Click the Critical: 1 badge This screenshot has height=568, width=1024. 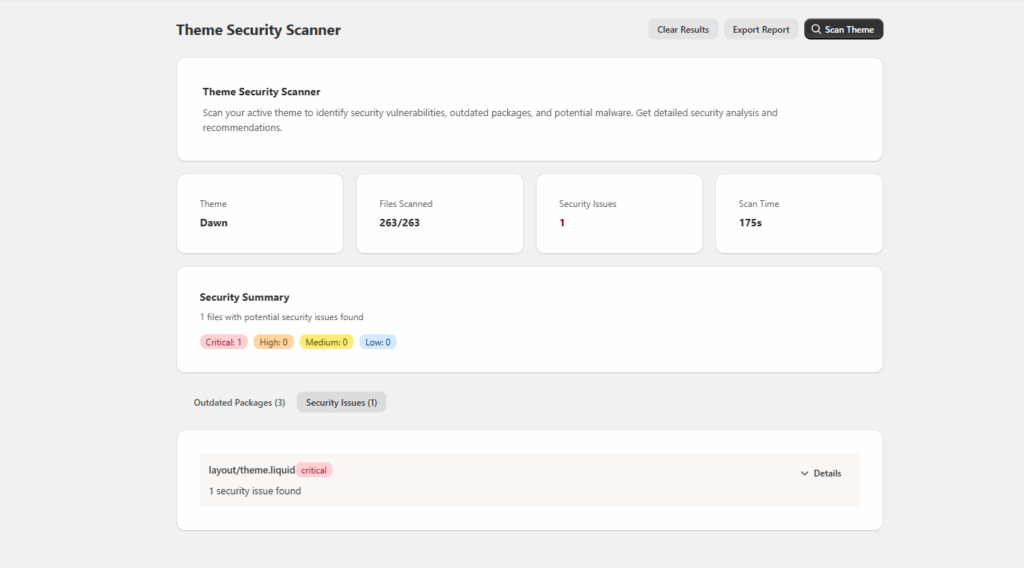[x=223, y=342]
